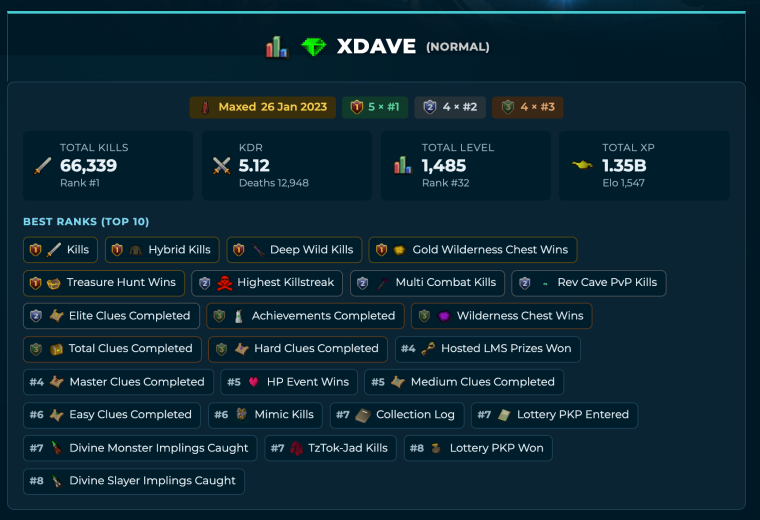The height and width of the screenshot is (520, 760).
Task: Click the lamp icon in Total XP card
Action: coord(582,165)
